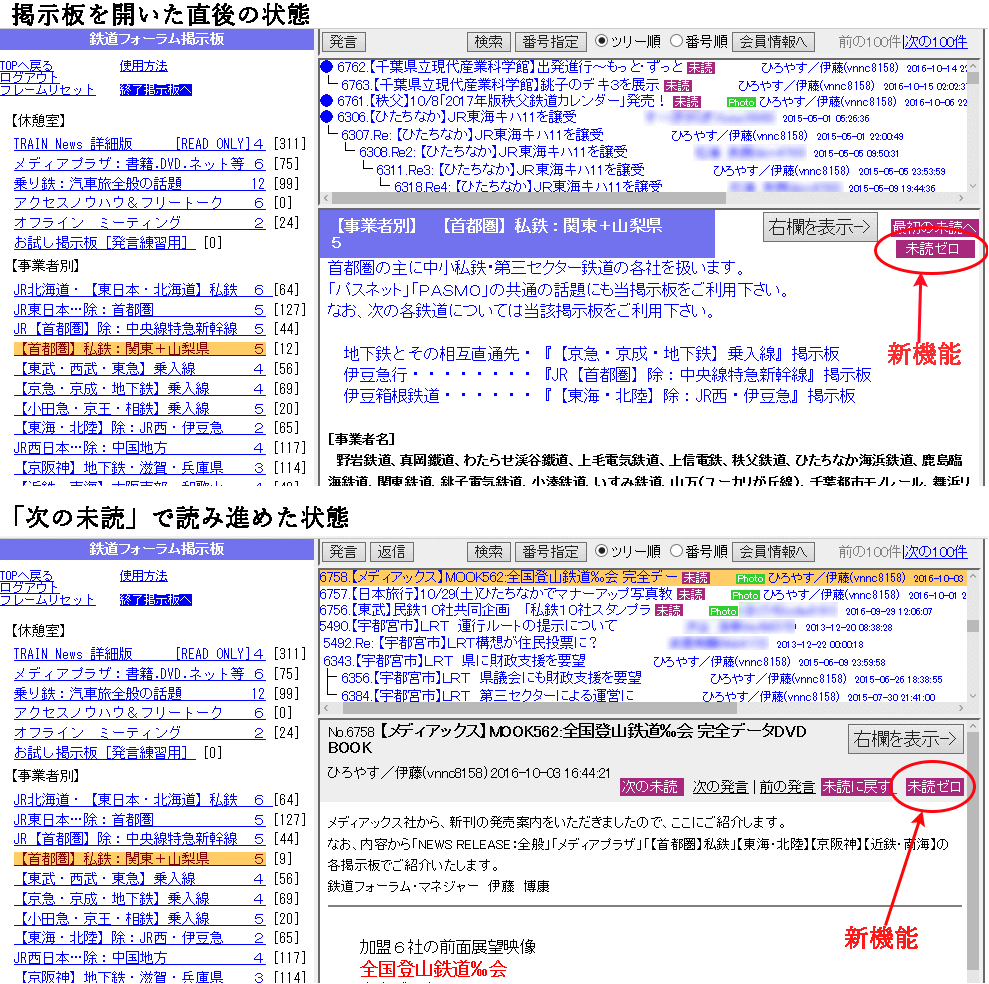The width and height of the screenshot is (989, 984).
Task: Open thread 6343 LRT 県に財政支援を要望
Action: click(x=454, y=660)
